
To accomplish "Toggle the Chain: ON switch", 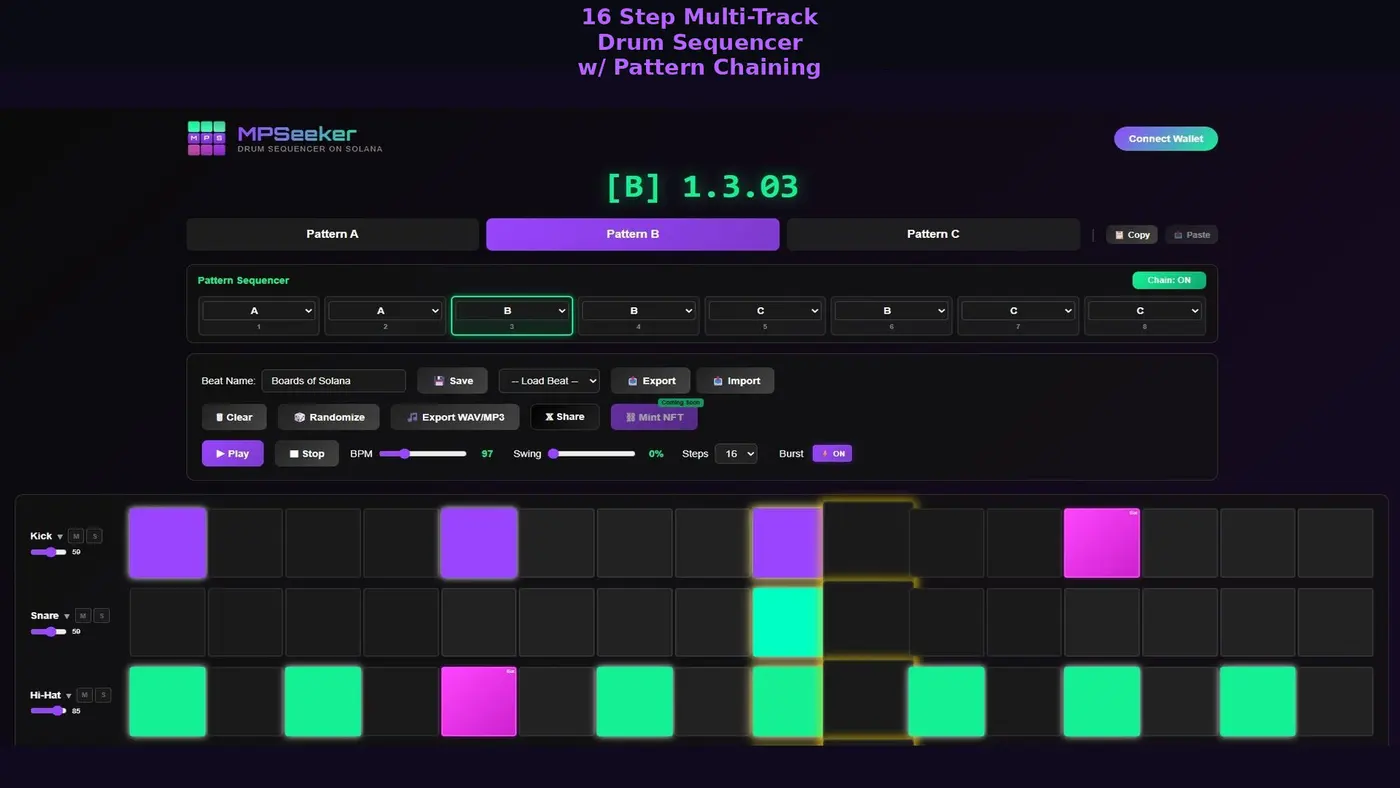I will [x=1169, y=280].
